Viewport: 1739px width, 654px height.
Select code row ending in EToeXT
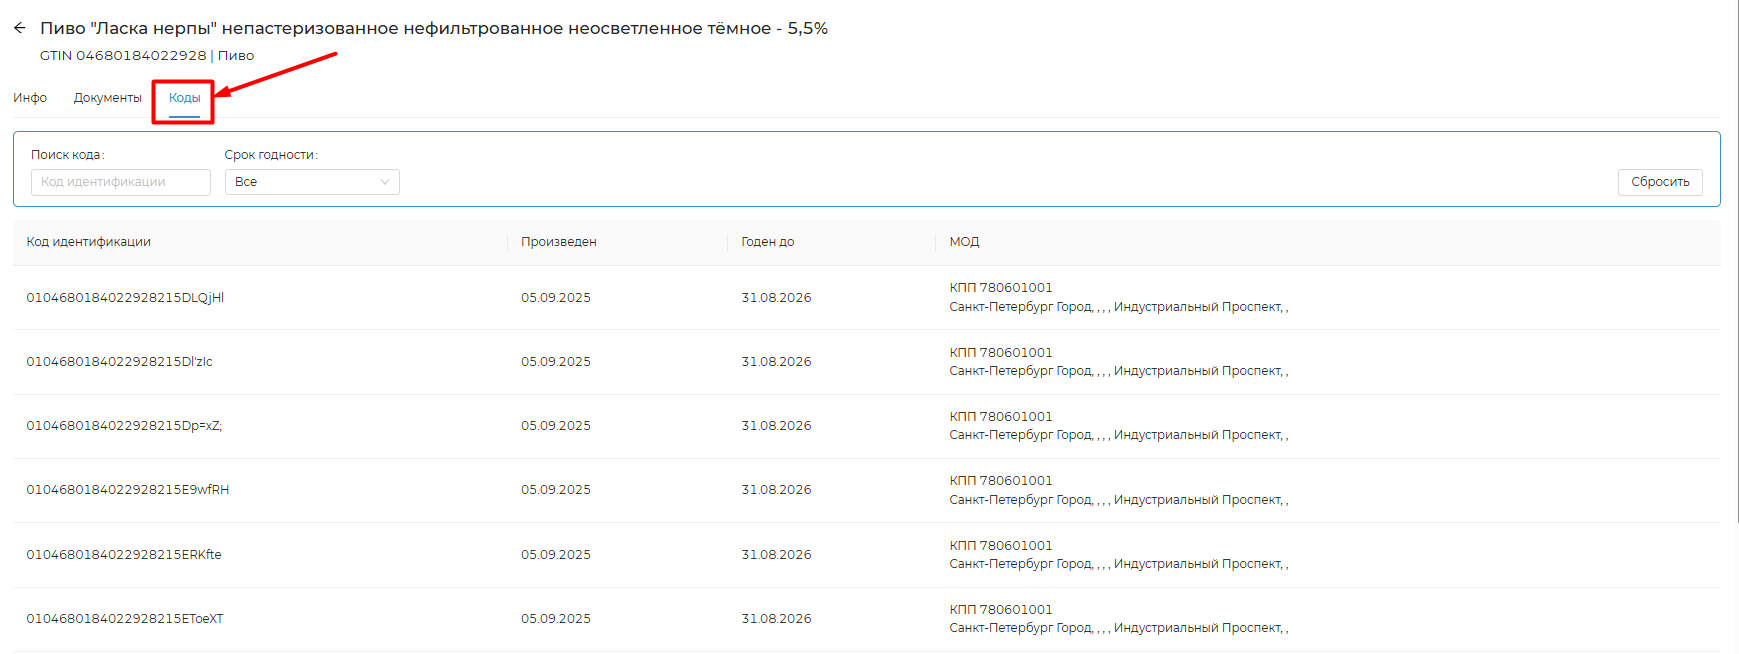tap(125, 619)
